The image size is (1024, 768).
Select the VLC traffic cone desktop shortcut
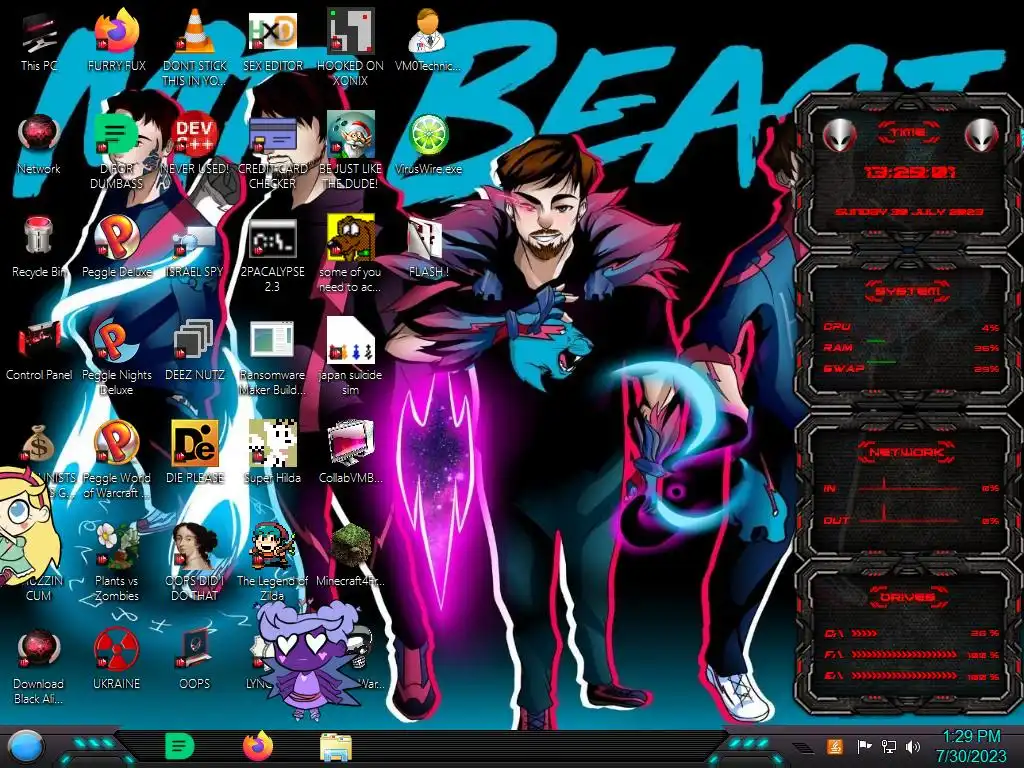(195, 47)
